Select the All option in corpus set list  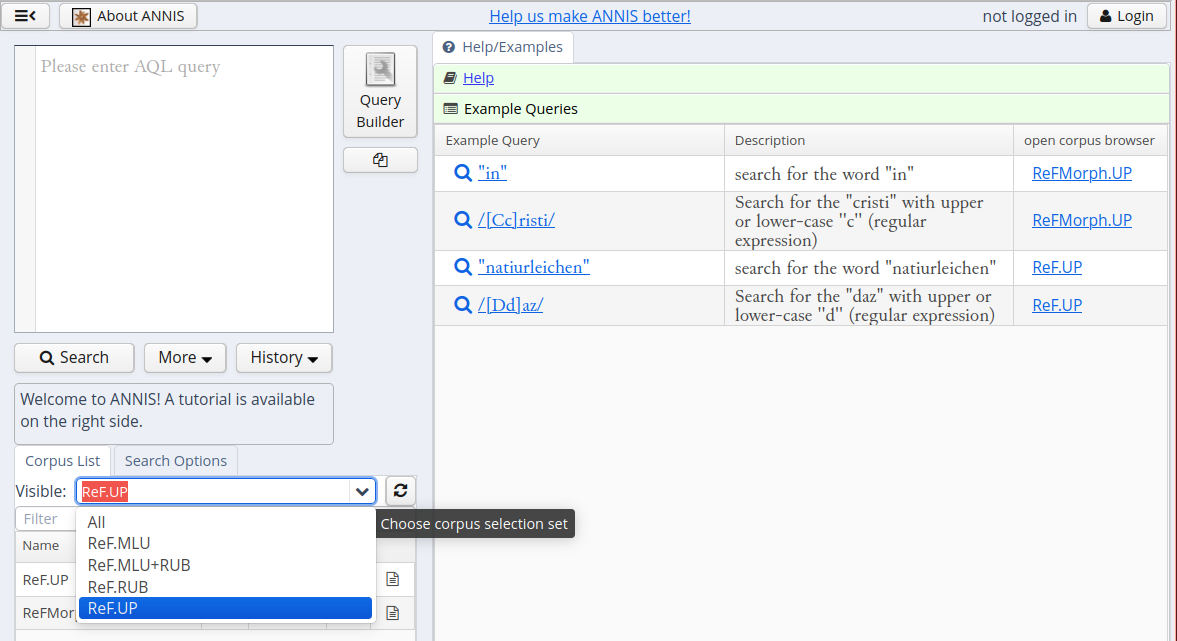coord(96,522)
